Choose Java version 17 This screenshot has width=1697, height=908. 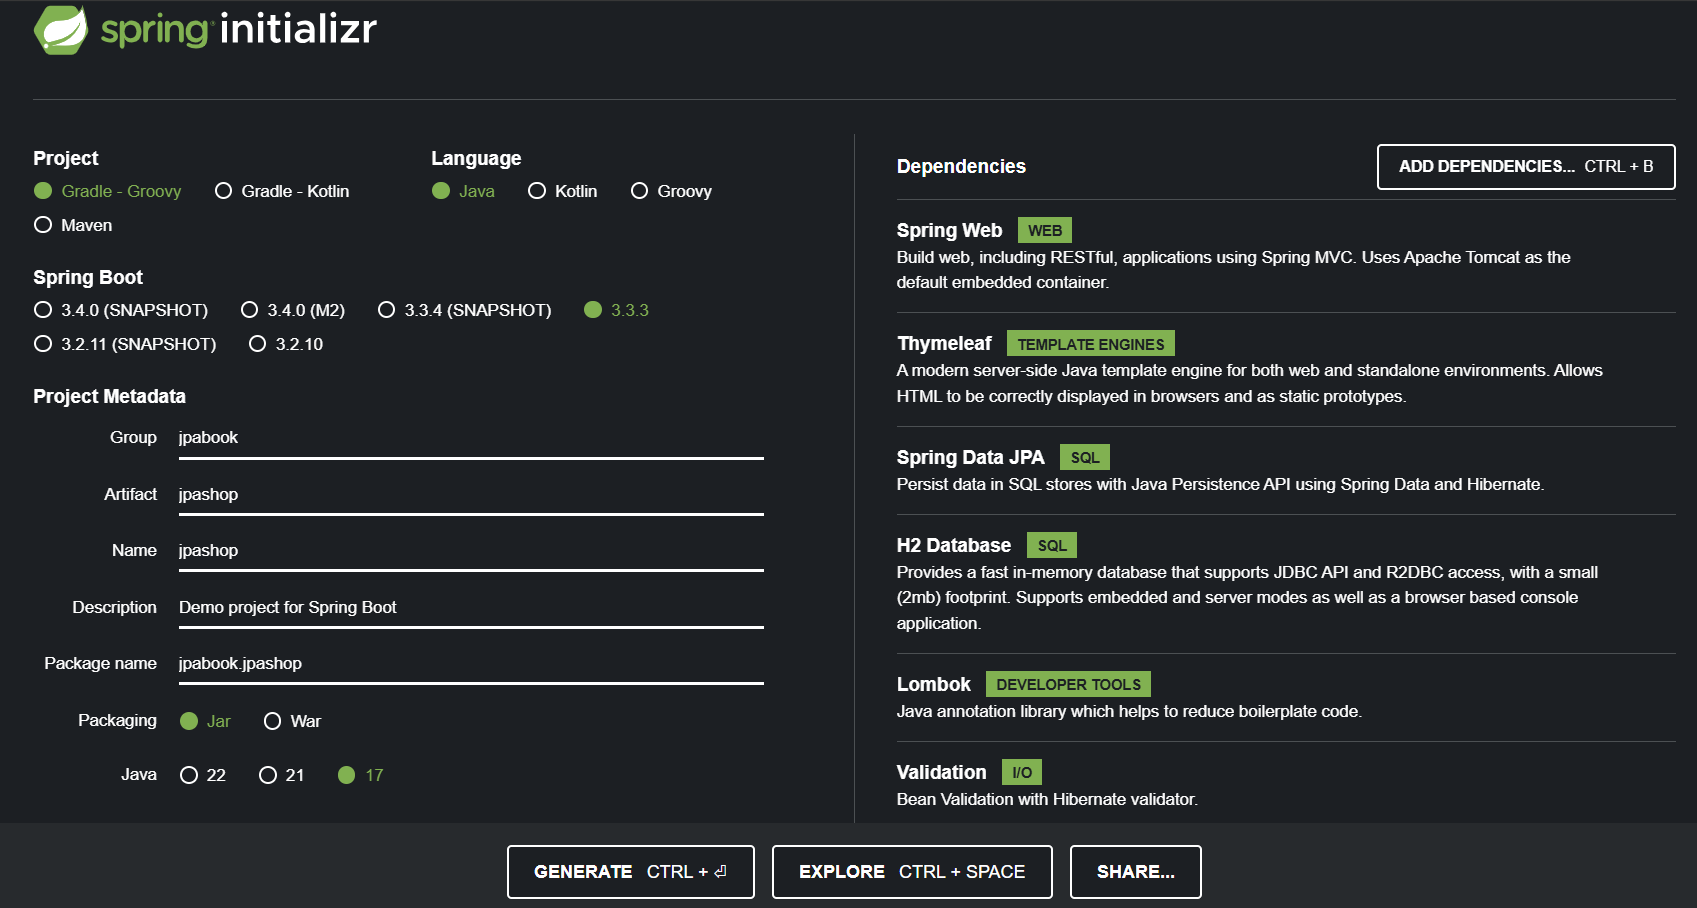pos(360,775)
